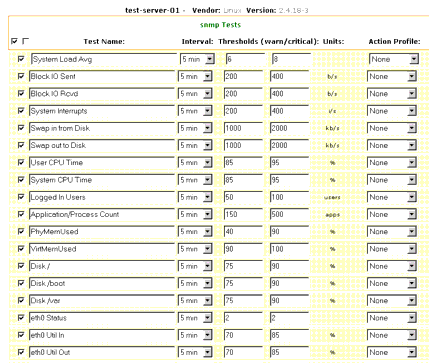Image resolution: width=435 pixels, height=363 pixels.
Task: Click critical threshold for System Interrupts
Action: click(289, 111)
